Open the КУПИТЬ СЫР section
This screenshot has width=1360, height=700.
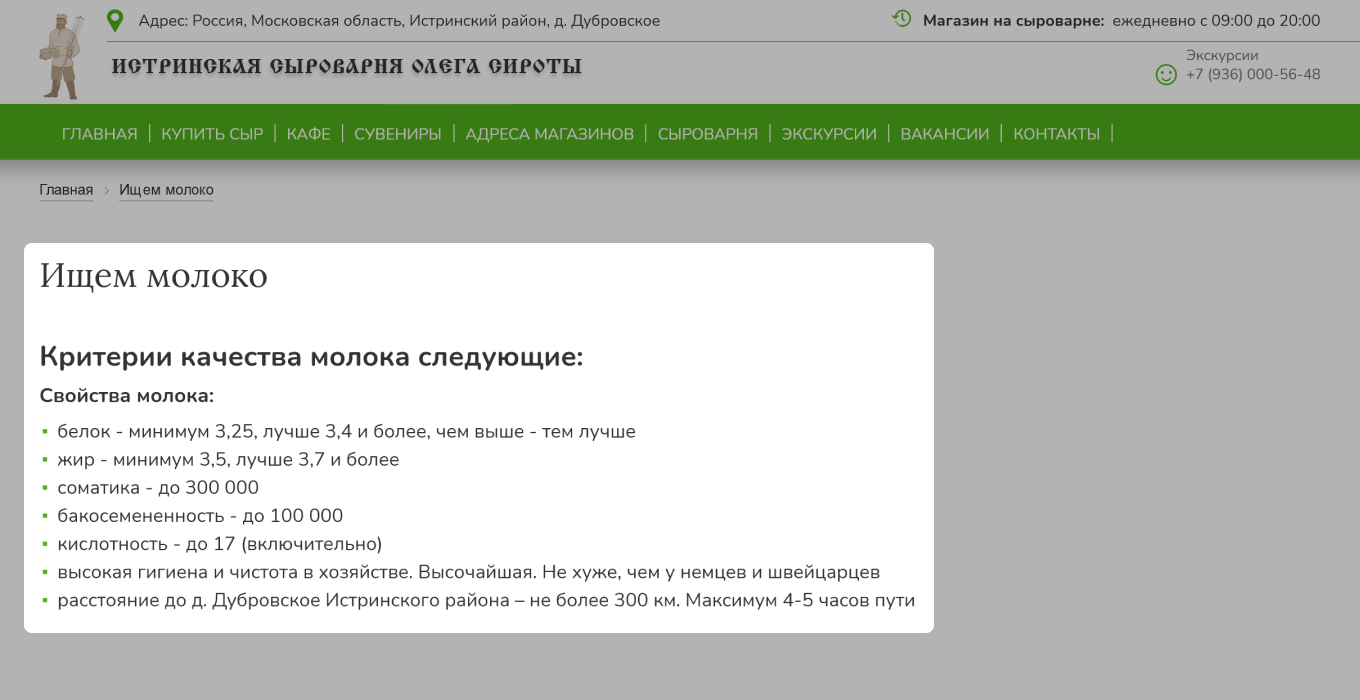pyautogui.click(x=212, y=132)
